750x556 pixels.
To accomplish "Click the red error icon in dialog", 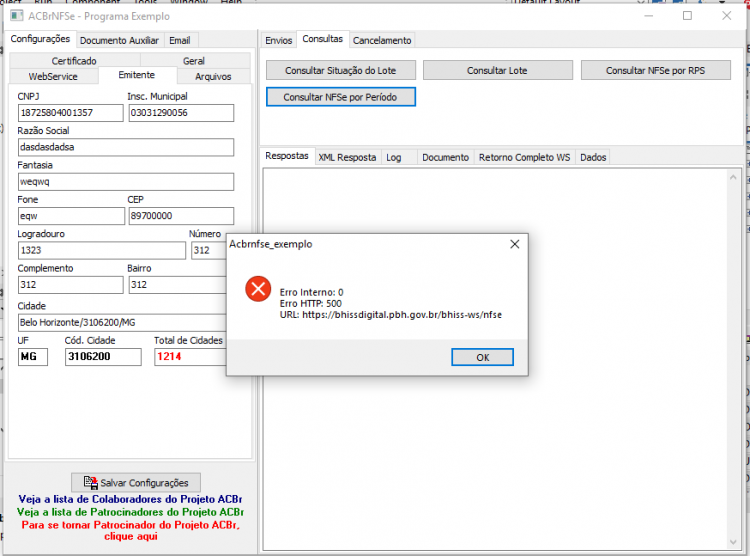I will click(x=258, y=289).
